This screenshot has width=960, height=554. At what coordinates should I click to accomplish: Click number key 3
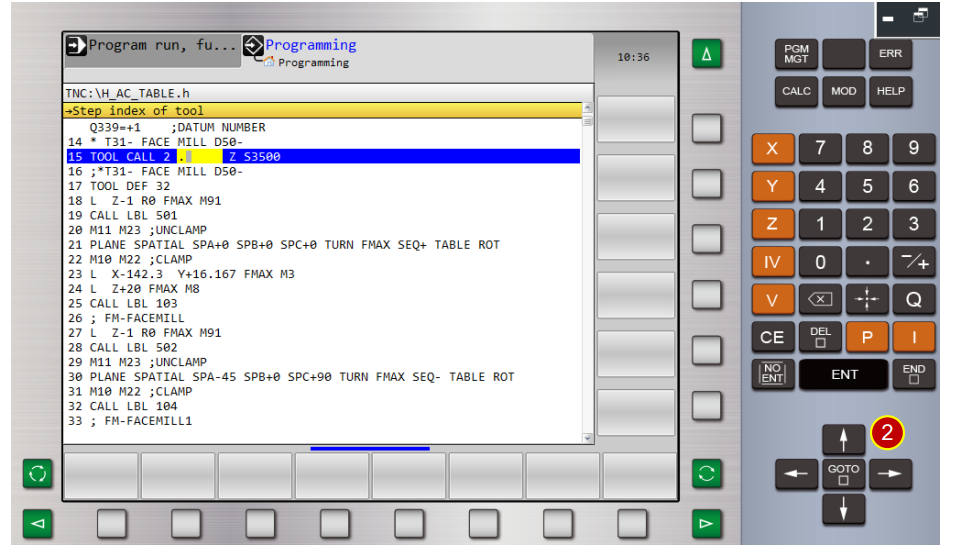point(913,224)
